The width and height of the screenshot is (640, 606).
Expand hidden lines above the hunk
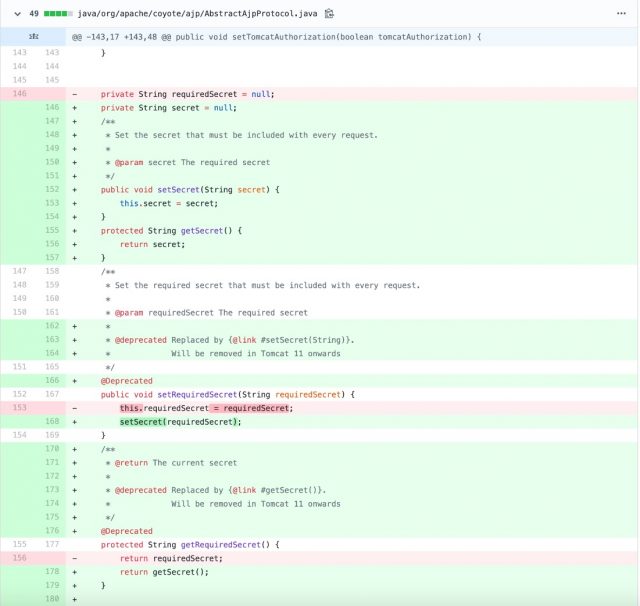click(x=32, y=37)
